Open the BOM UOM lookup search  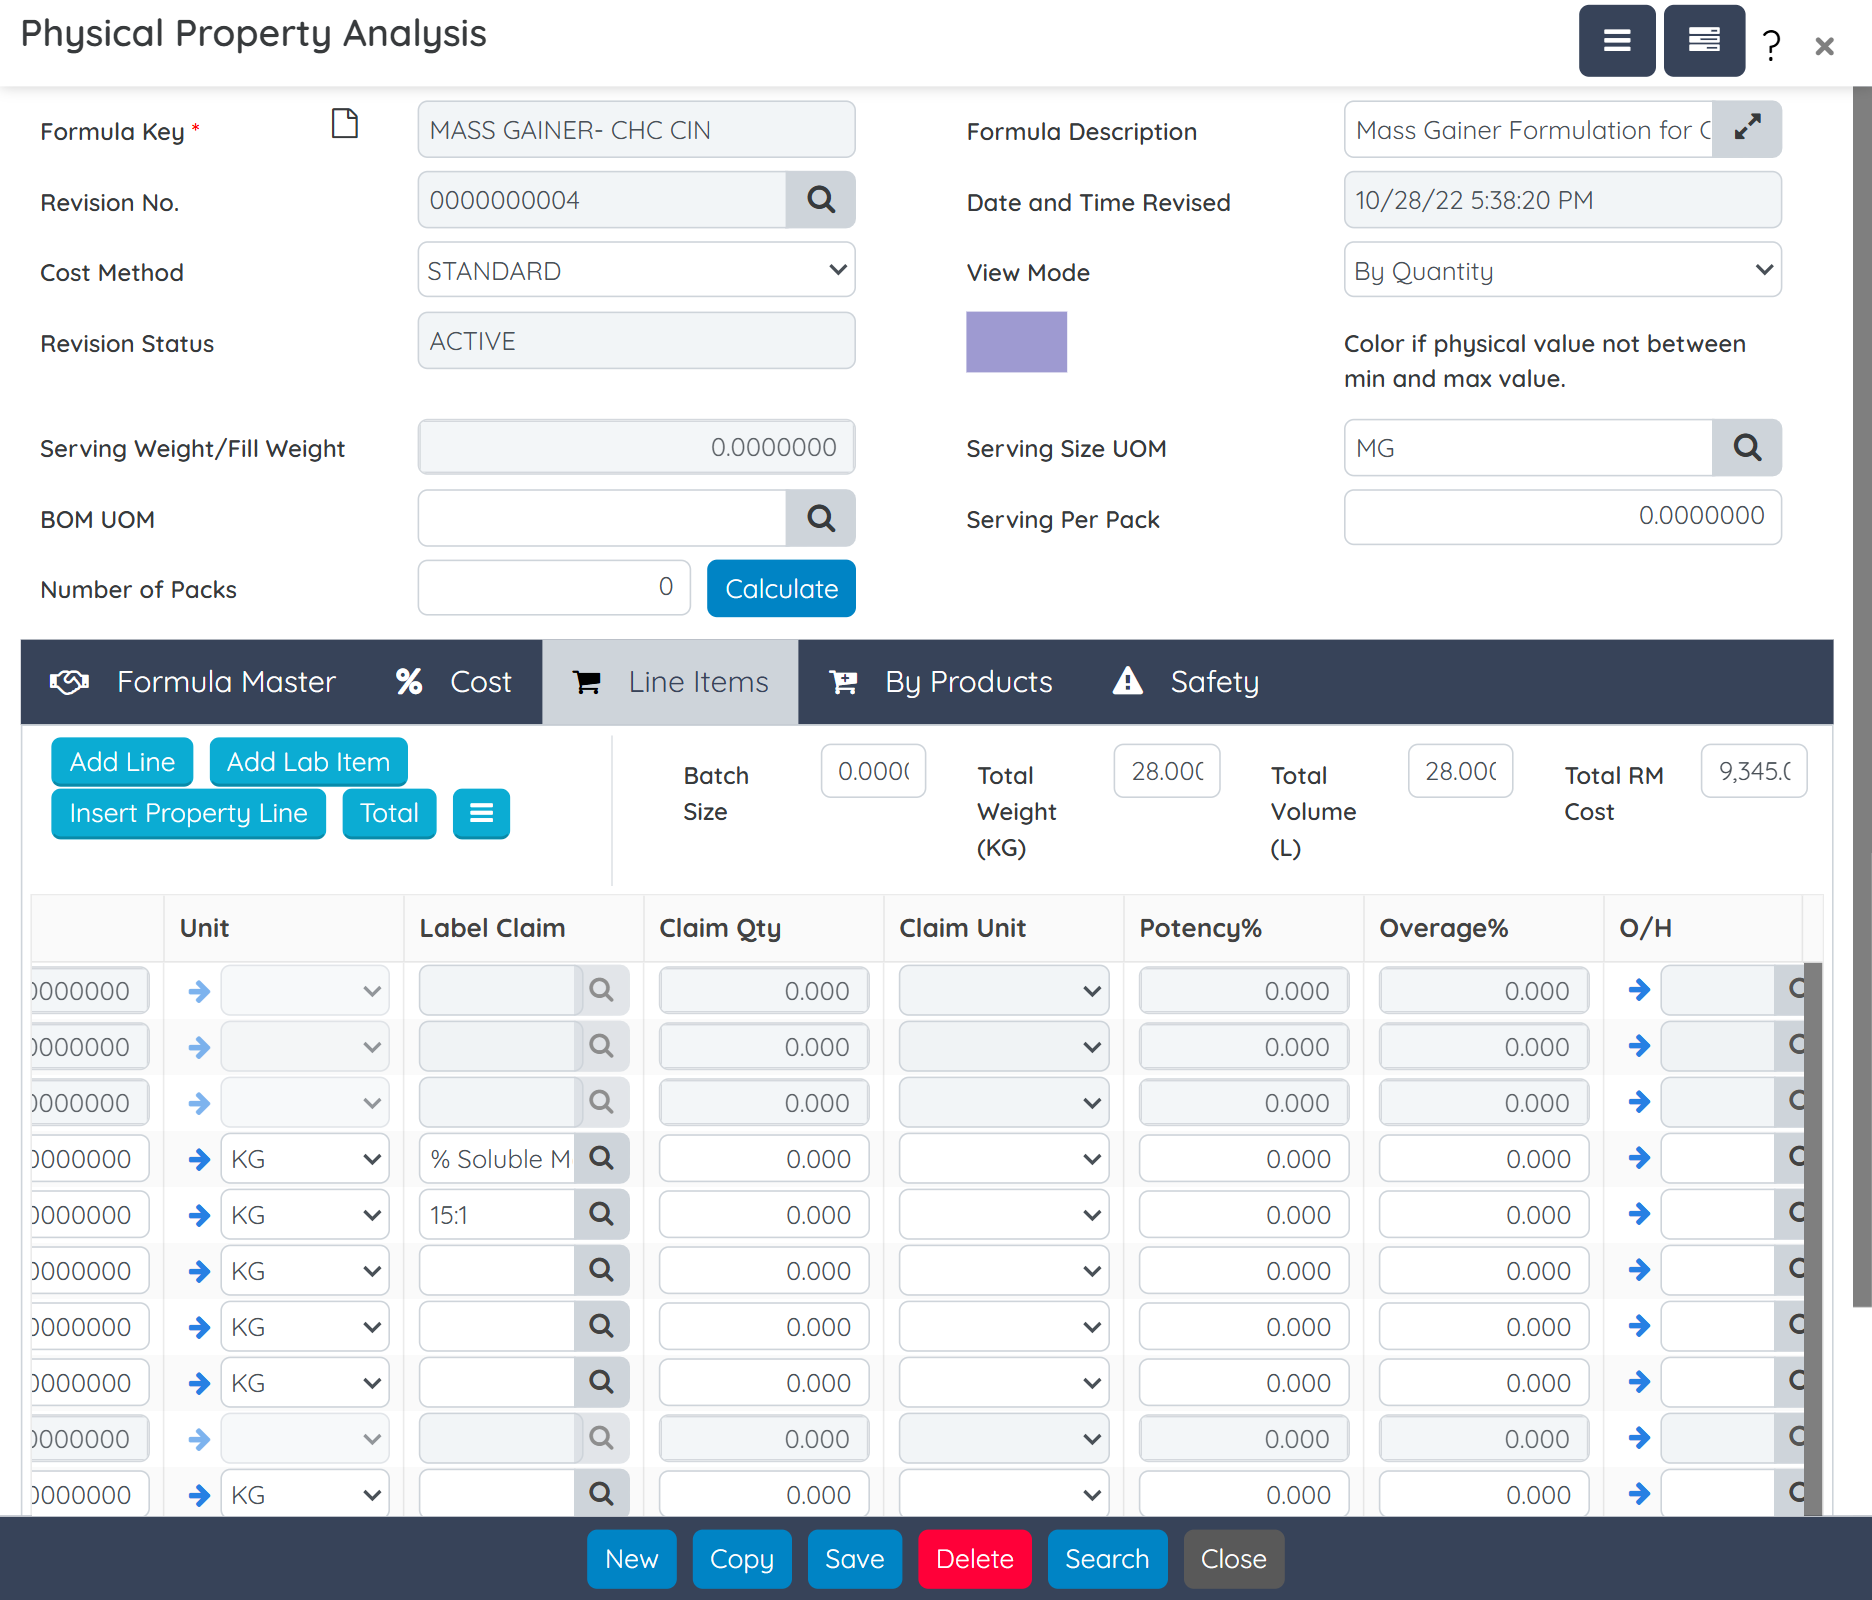(820, 518)
